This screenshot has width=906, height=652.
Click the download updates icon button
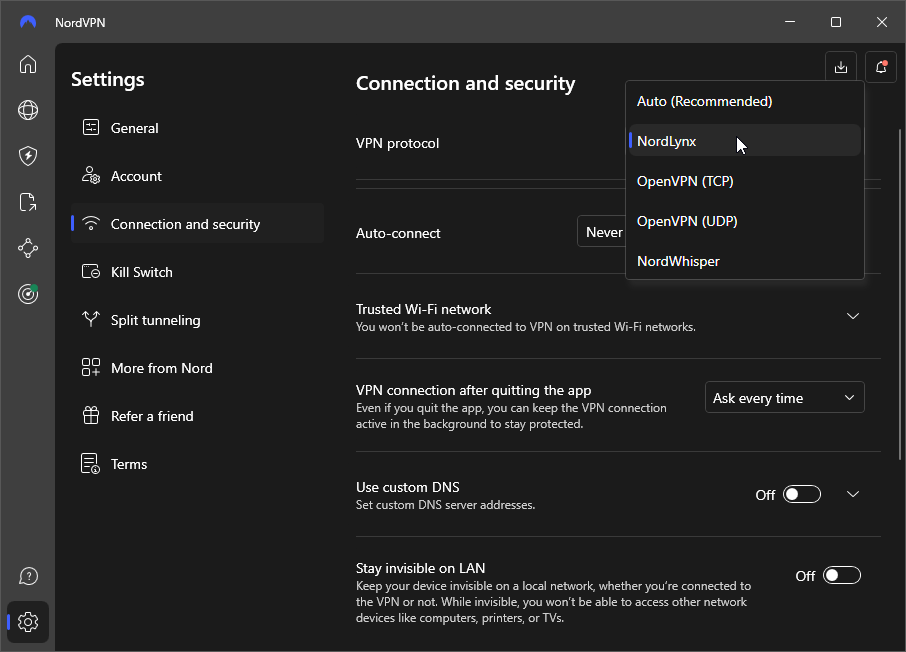click(x=841, y=67)
